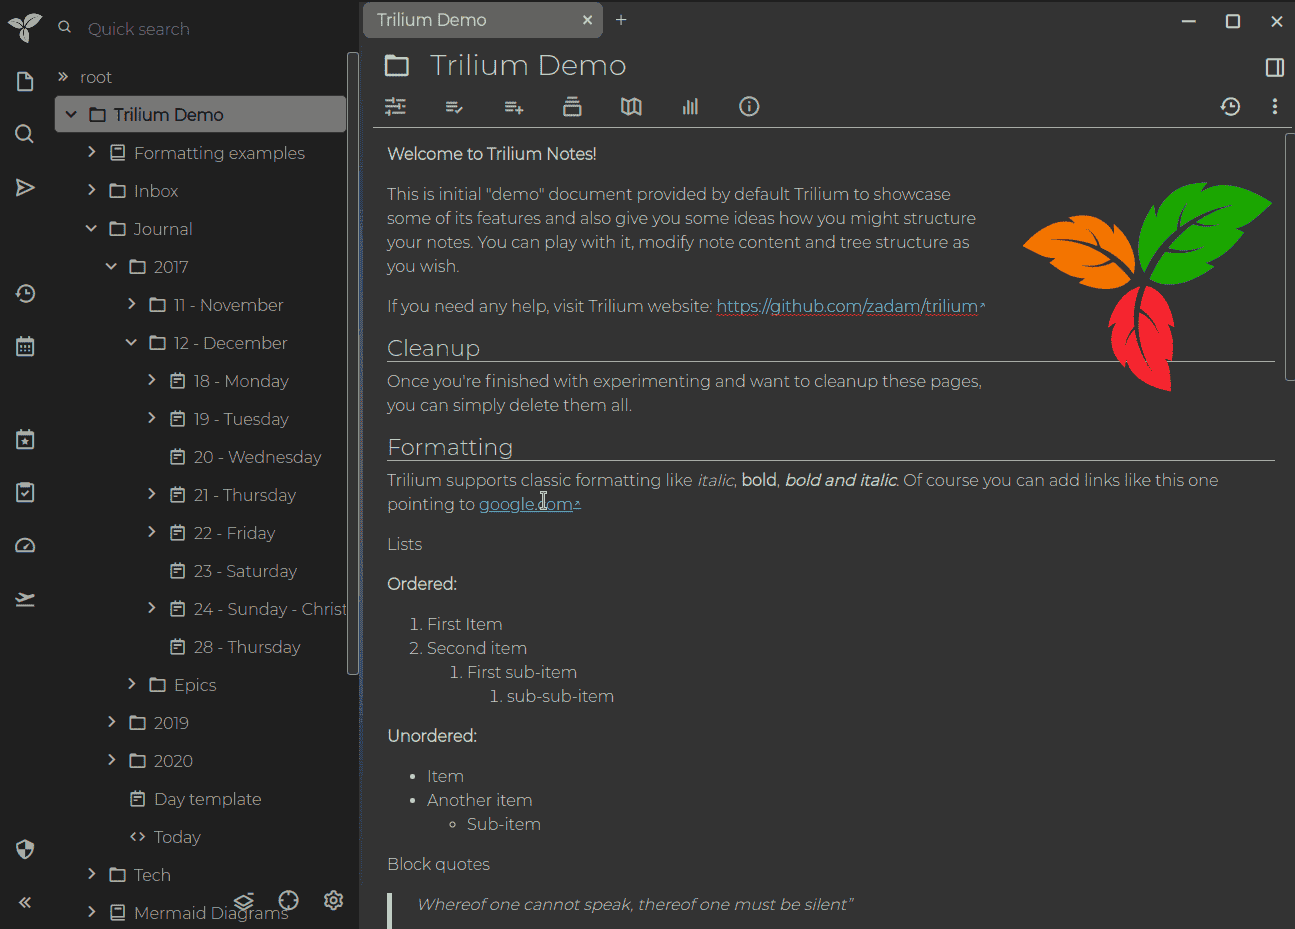Create a new note from launcher bar
This screenshot has width=1295, height=929.
(x=25, y=82)
